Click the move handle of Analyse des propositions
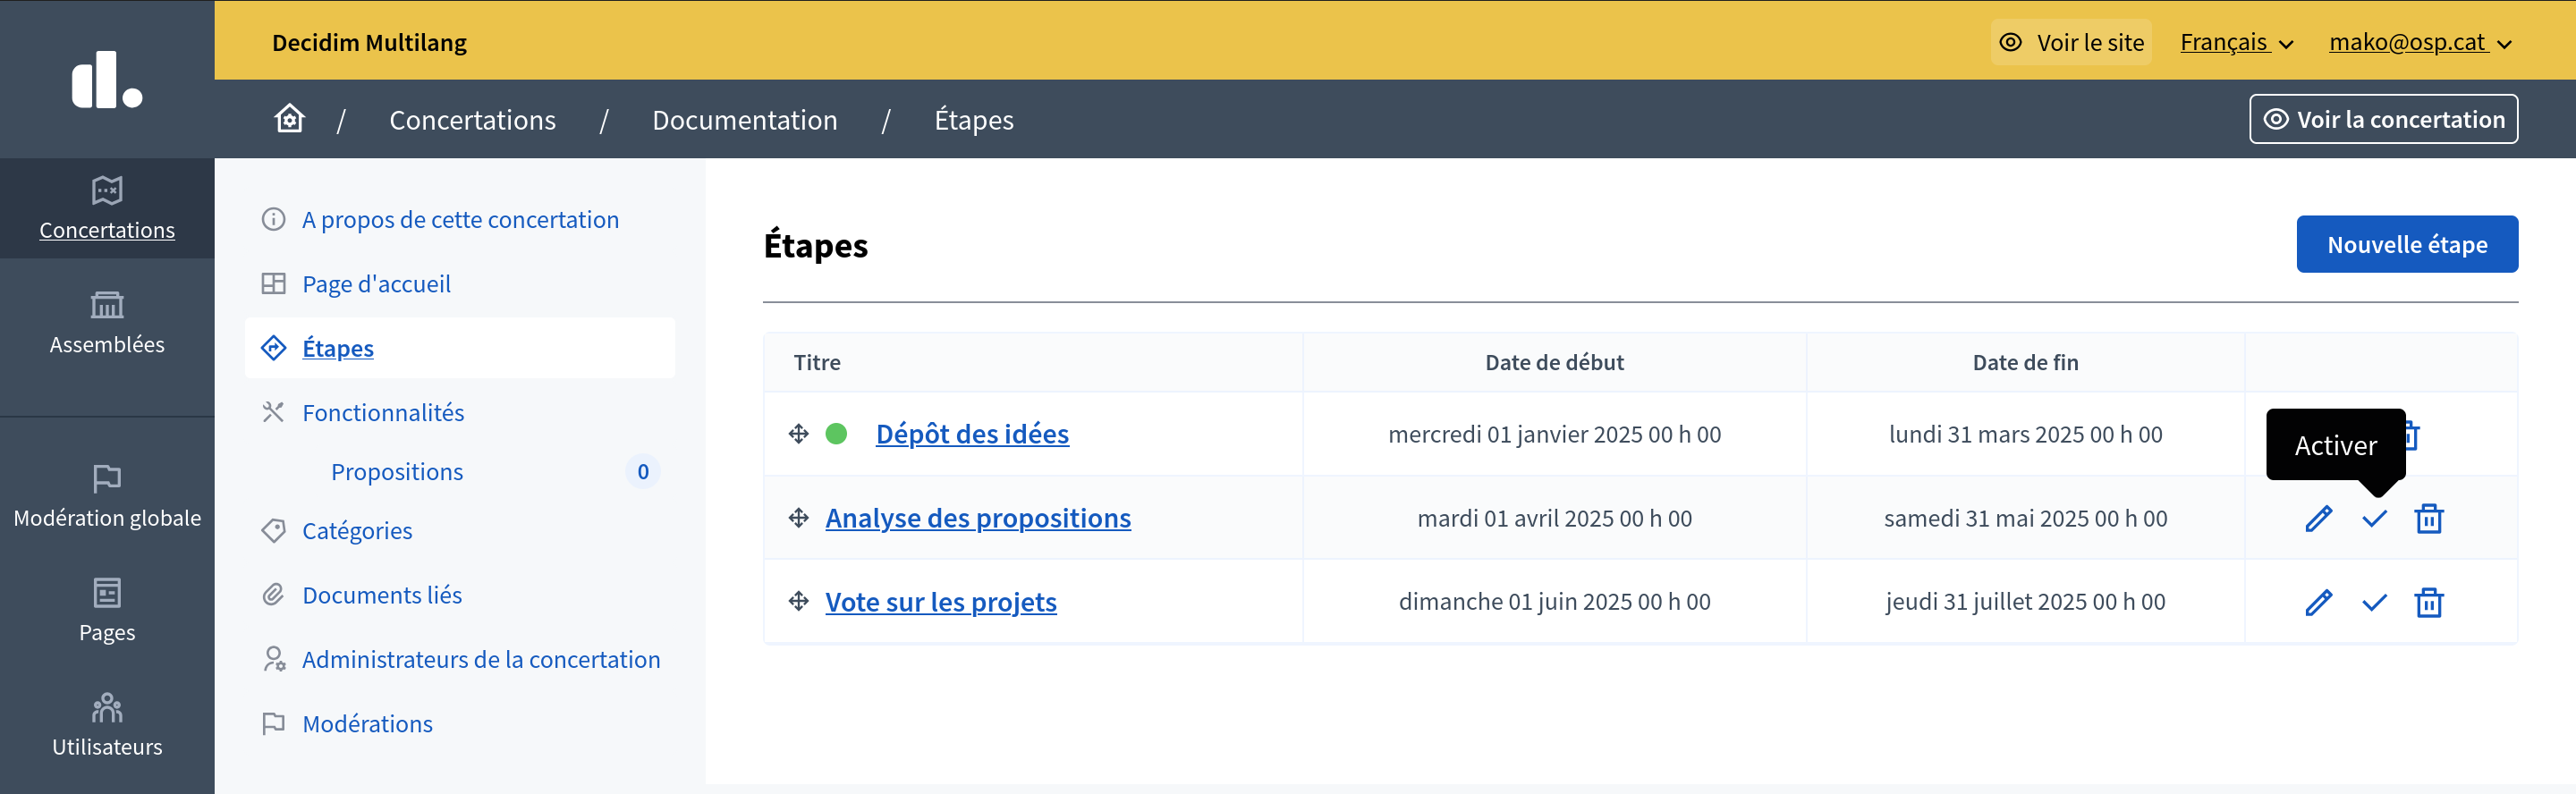This screenshot has height=794, width=2576. pos(798,518)
